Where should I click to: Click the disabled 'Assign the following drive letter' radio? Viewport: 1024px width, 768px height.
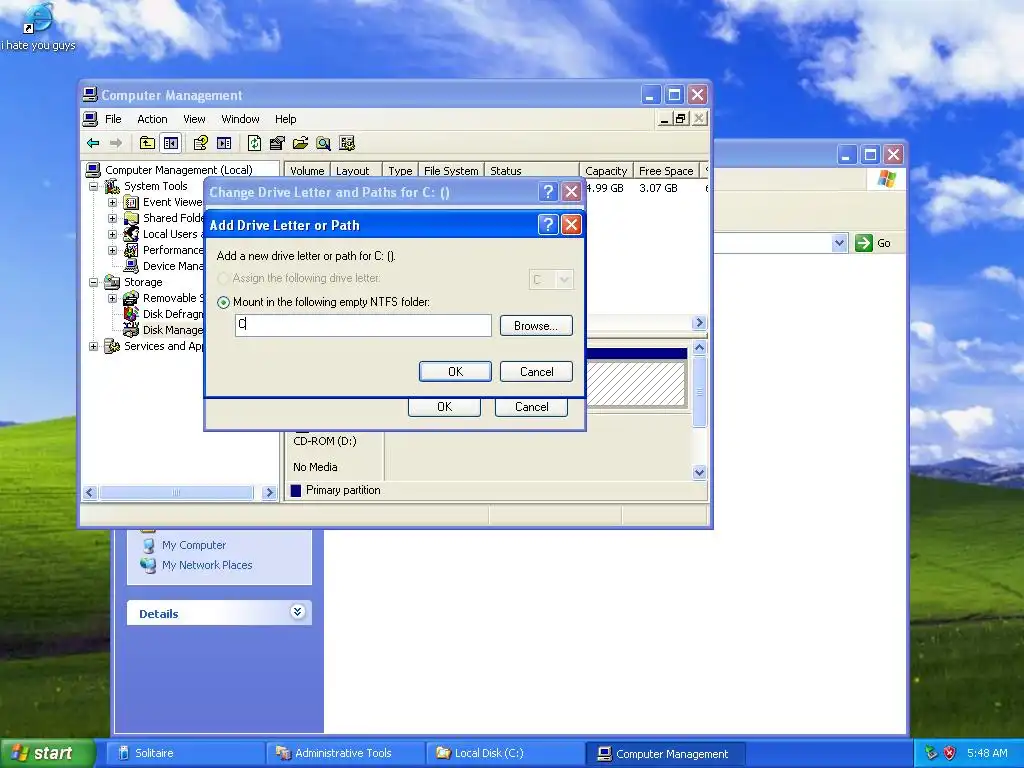(223, 278)
